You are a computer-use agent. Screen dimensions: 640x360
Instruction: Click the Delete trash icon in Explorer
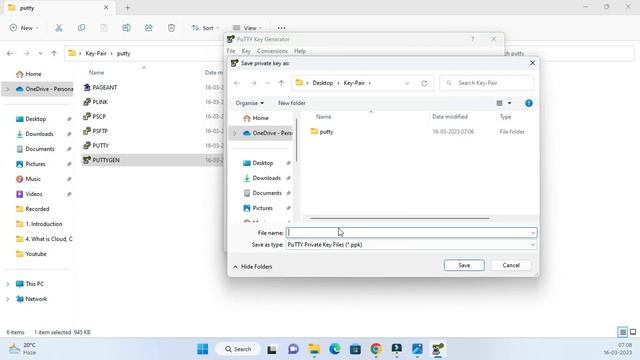pos(171,28)
